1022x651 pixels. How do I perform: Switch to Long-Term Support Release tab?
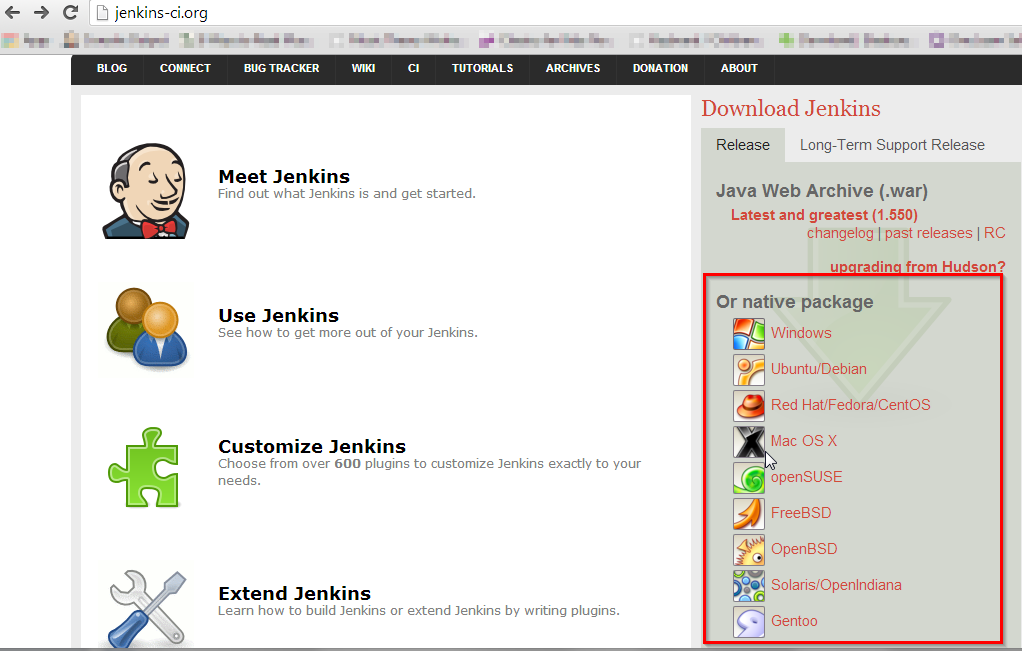click(x=892, y=145)
